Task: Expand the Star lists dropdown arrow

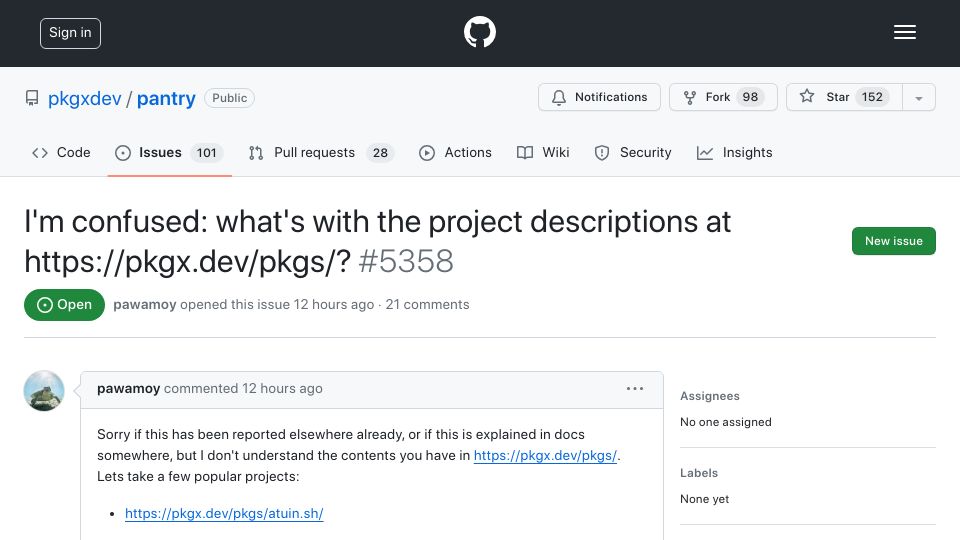Action: point(918,98)
